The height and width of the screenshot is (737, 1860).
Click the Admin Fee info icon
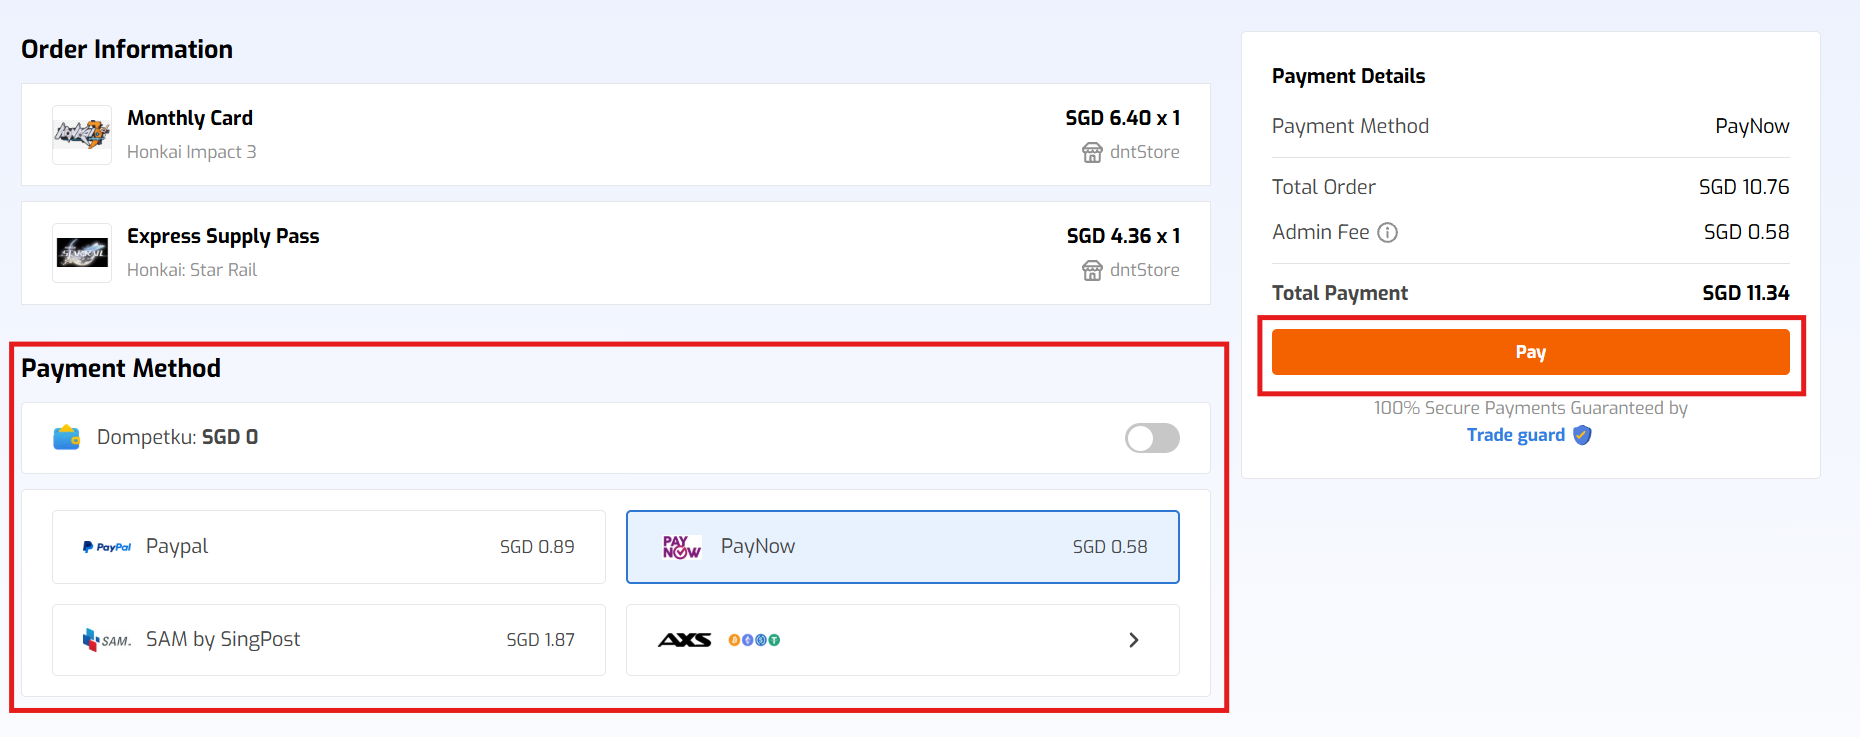pos(1387,233)
